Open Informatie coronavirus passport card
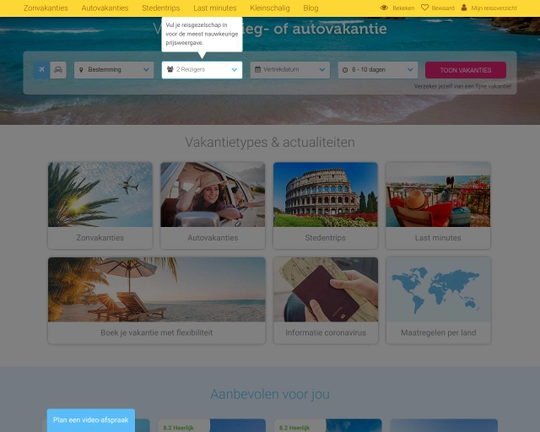Viewport: 540px width, 432px height. [x=326, y=300]
